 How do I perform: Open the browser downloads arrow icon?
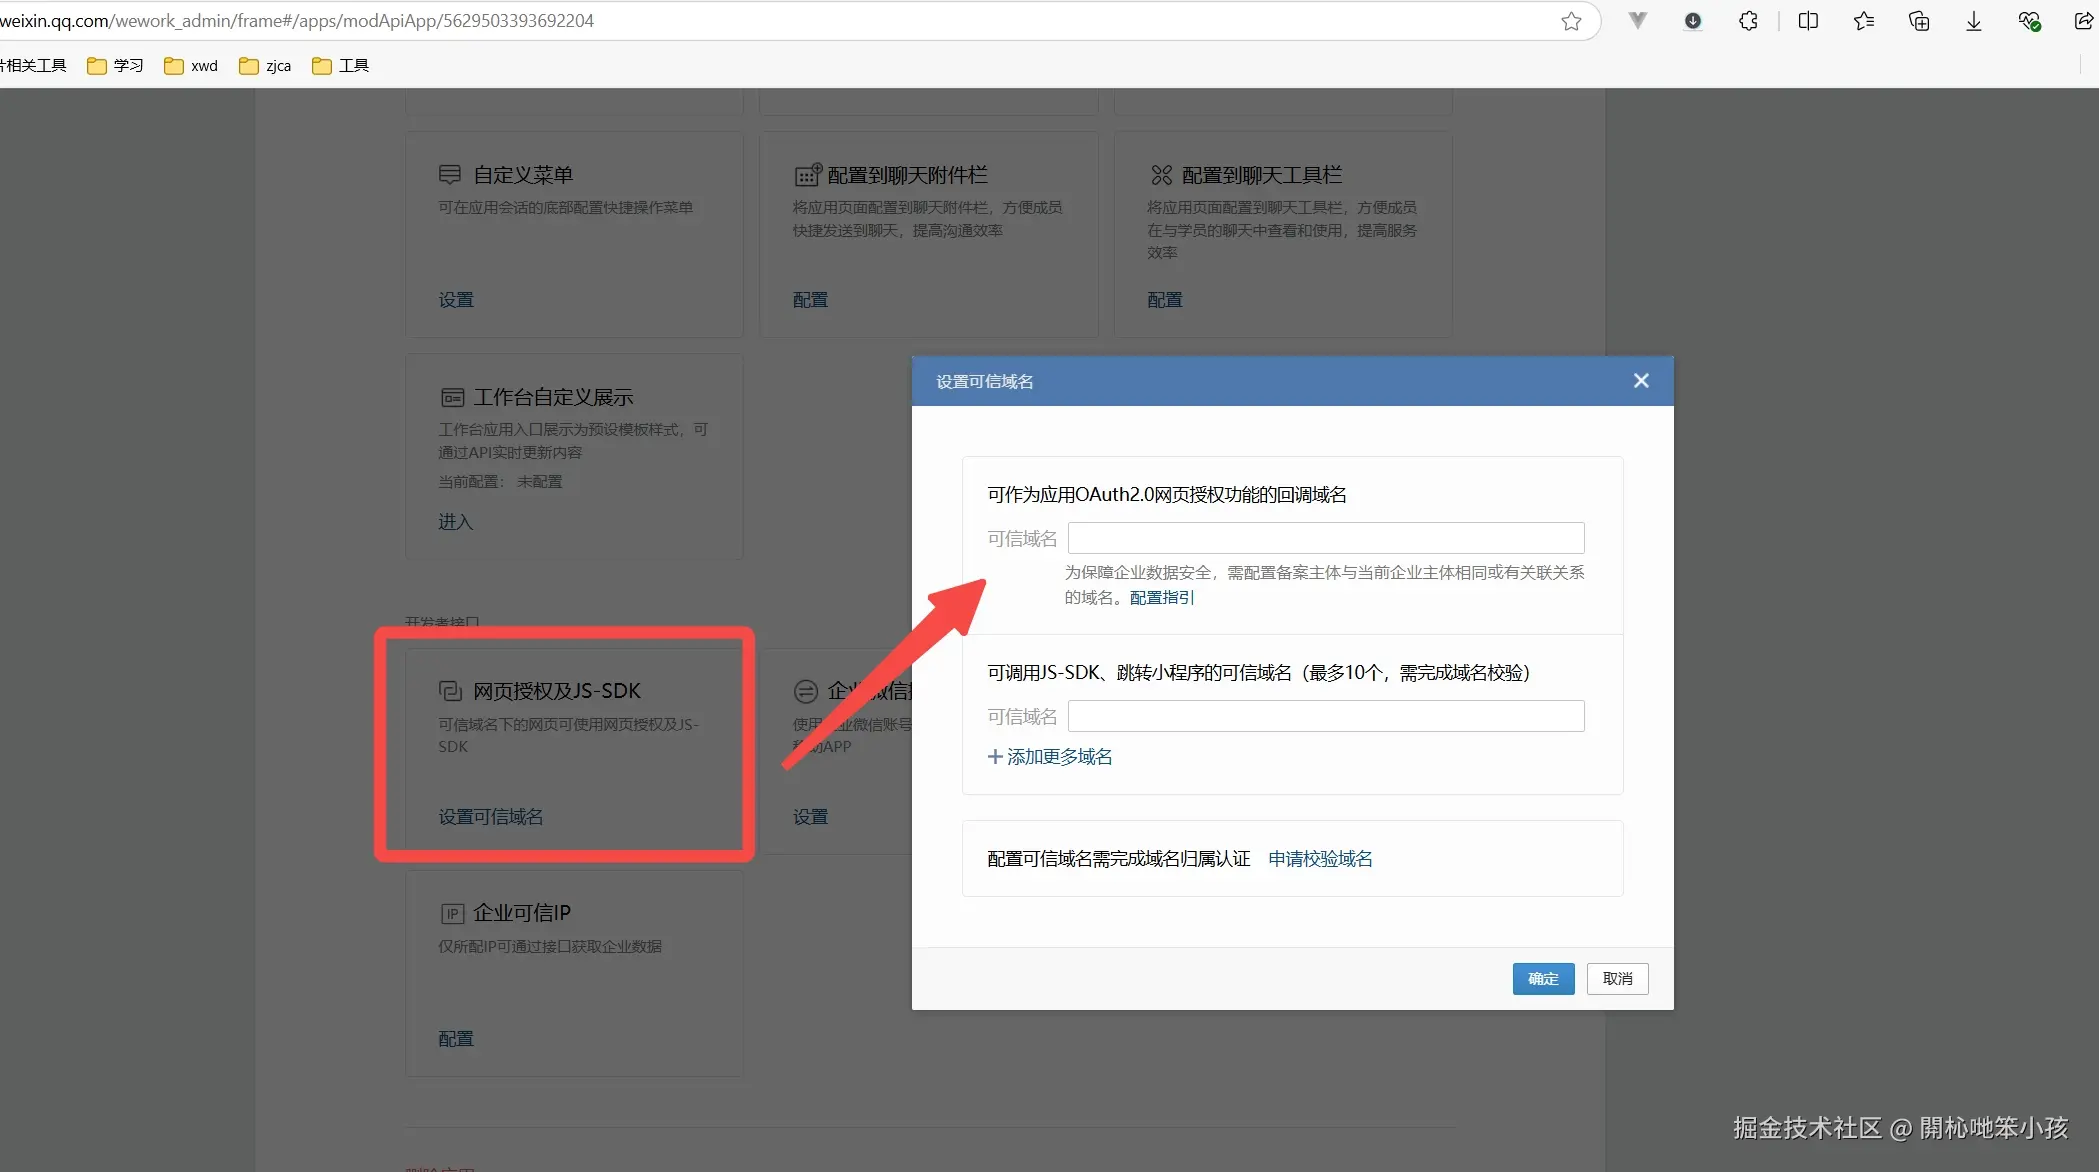pyautogui.click(x=1973, y=21)
